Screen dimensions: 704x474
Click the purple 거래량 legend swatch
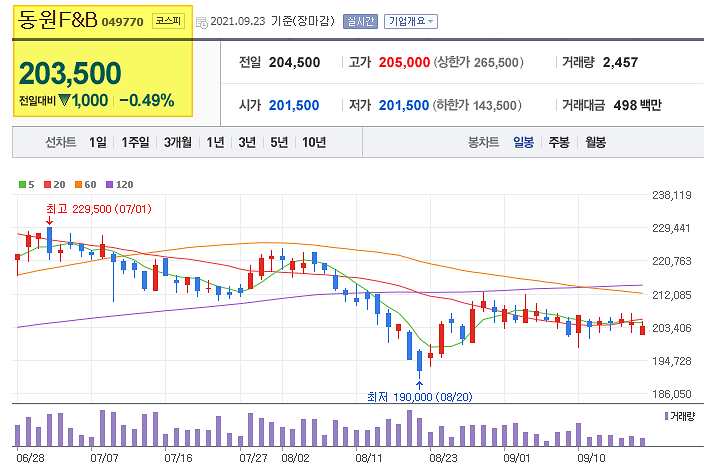coord(667,416)
